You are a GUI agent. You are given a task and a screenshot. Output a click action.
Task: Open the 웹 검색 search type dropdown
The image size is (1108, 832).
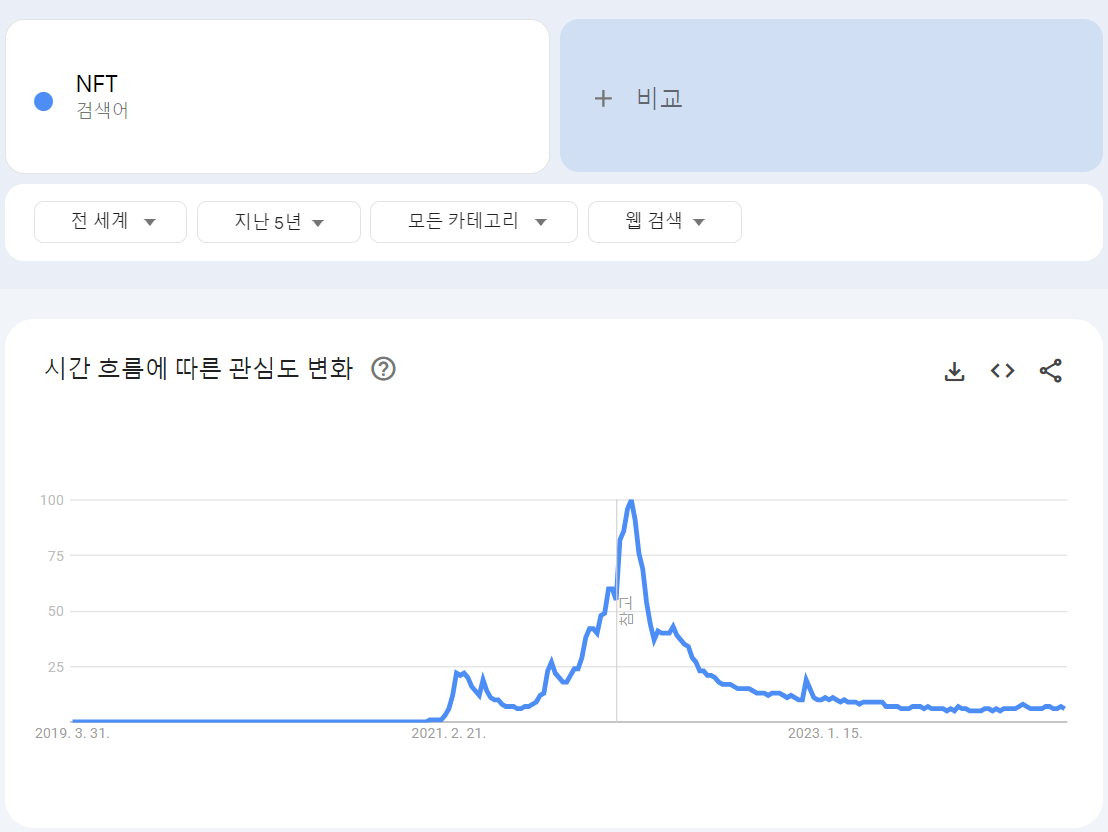(664, 221)
